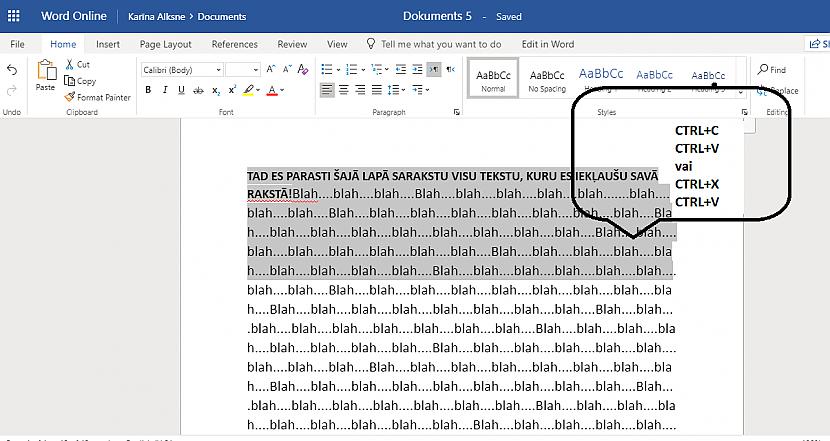
Task: Click Increase Indent icon
Action: 417,69
